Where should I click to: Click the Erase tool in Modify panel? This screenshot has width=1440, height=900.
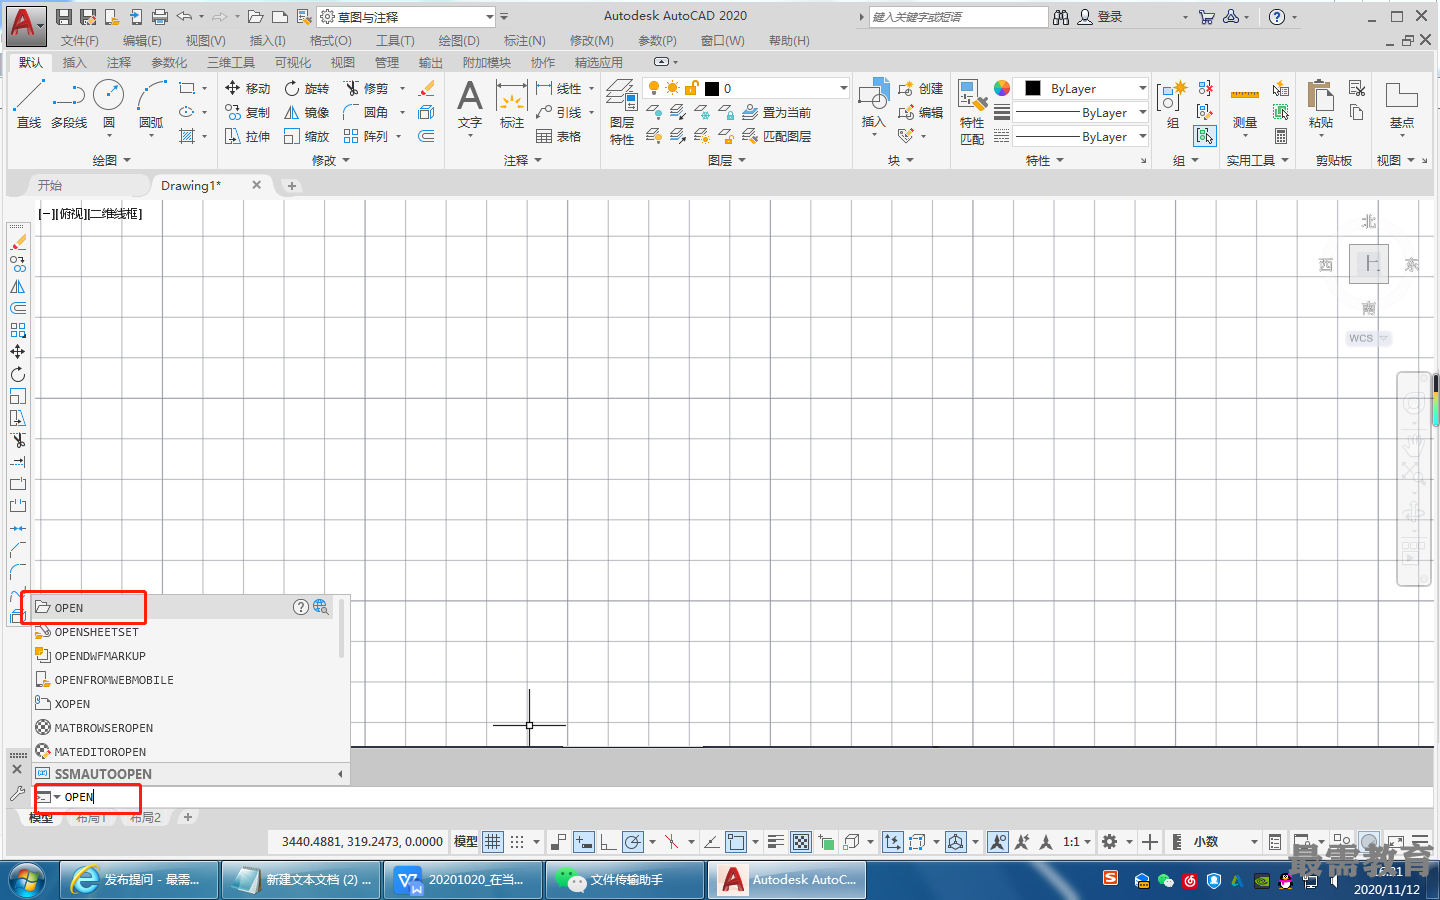[427, 88]
